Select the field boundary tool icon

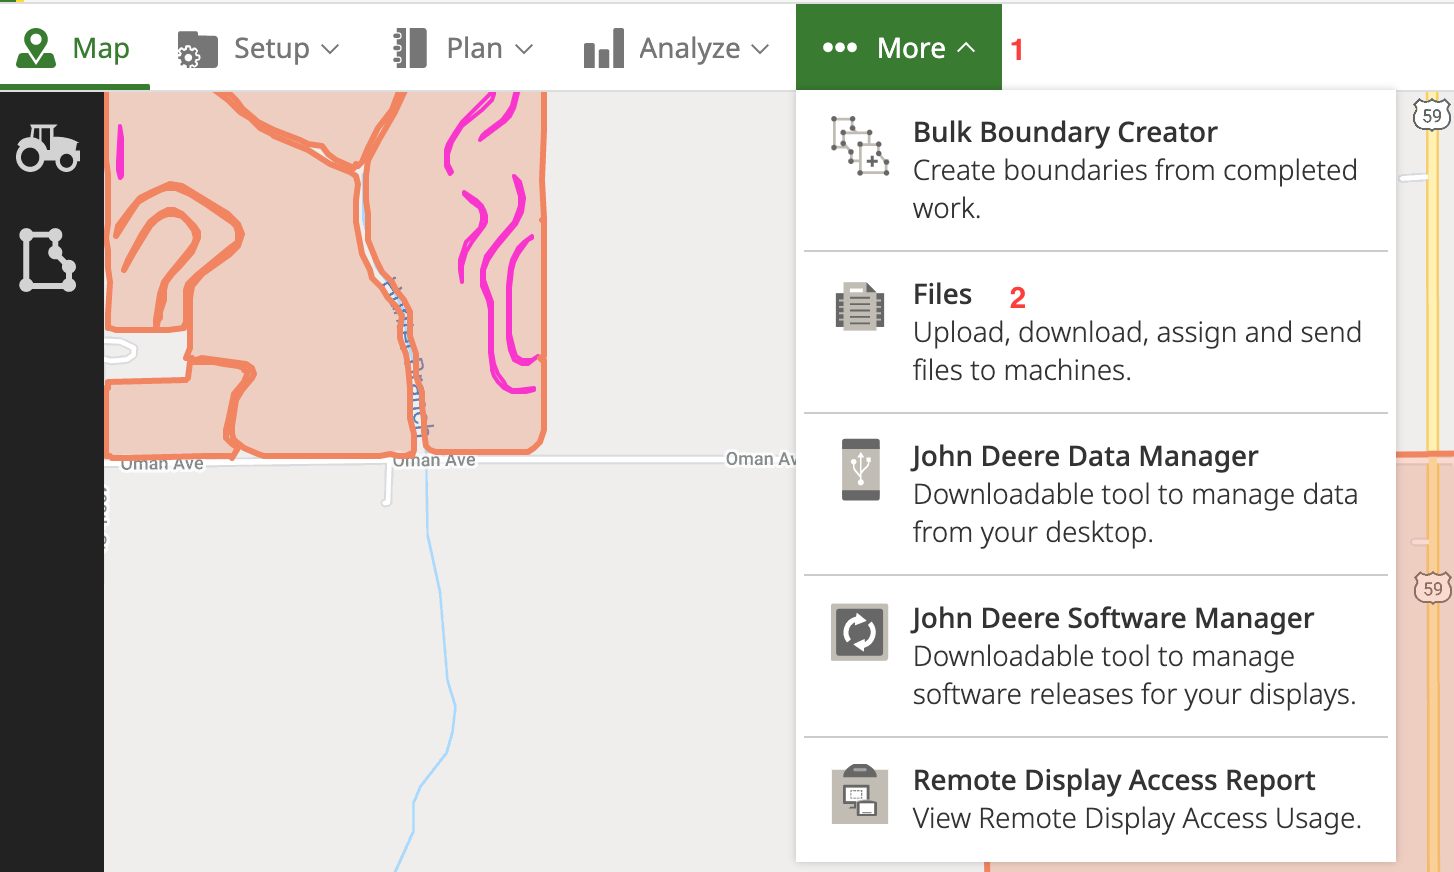tap(47, 260)
